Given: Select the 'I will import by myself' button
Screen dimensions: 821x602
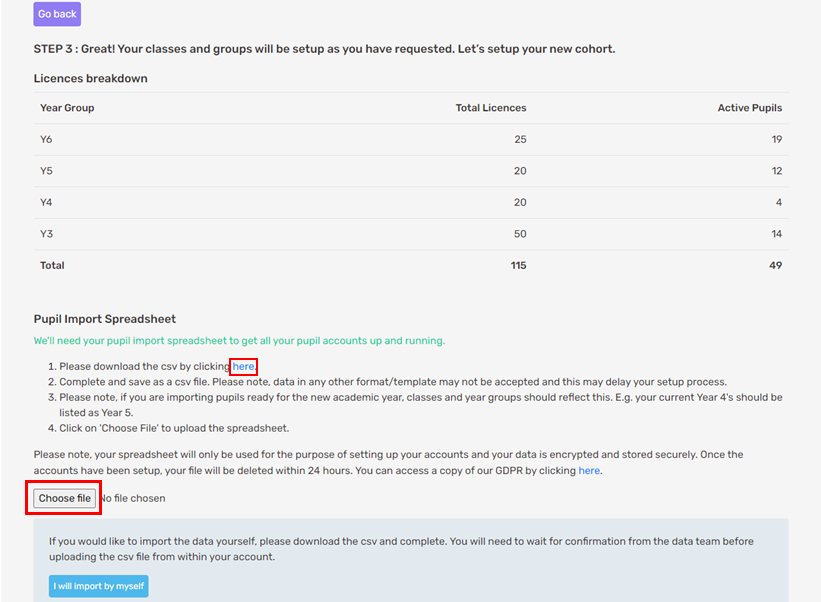Looking at the screenshot, I should coord(98,586).
